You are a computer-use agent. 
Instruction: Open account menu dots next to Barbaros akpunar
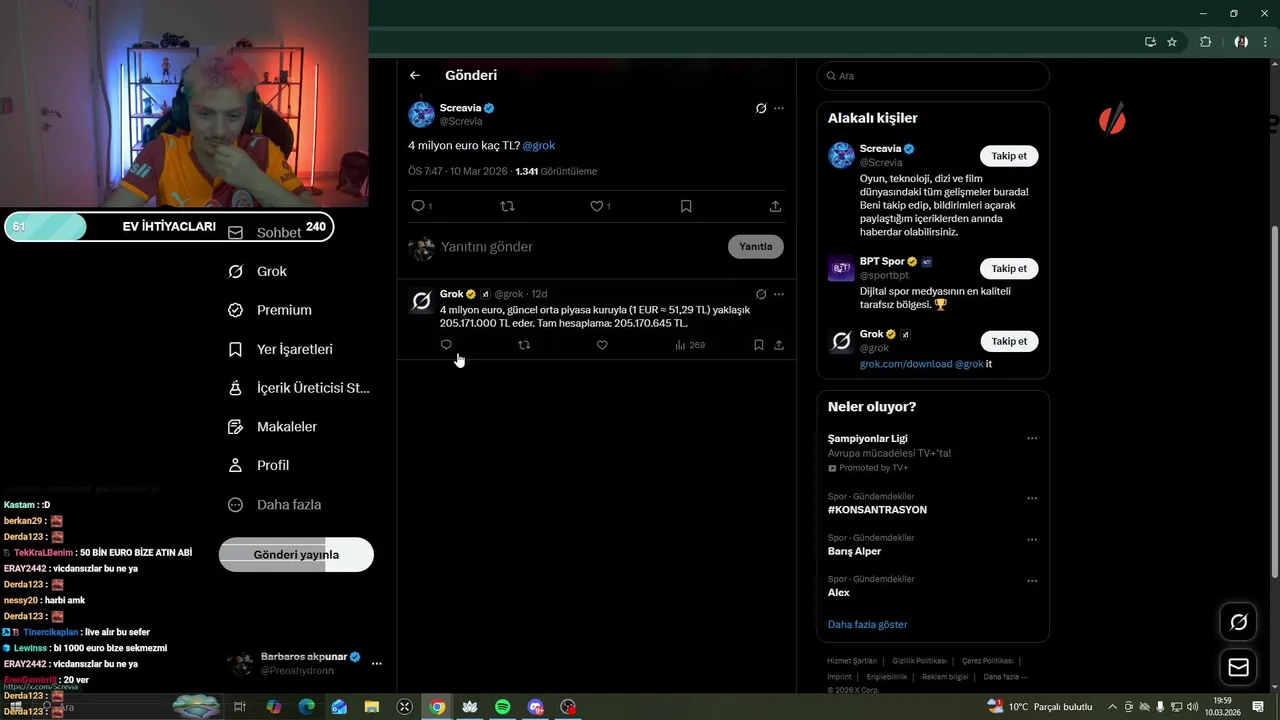coord(377,663)
